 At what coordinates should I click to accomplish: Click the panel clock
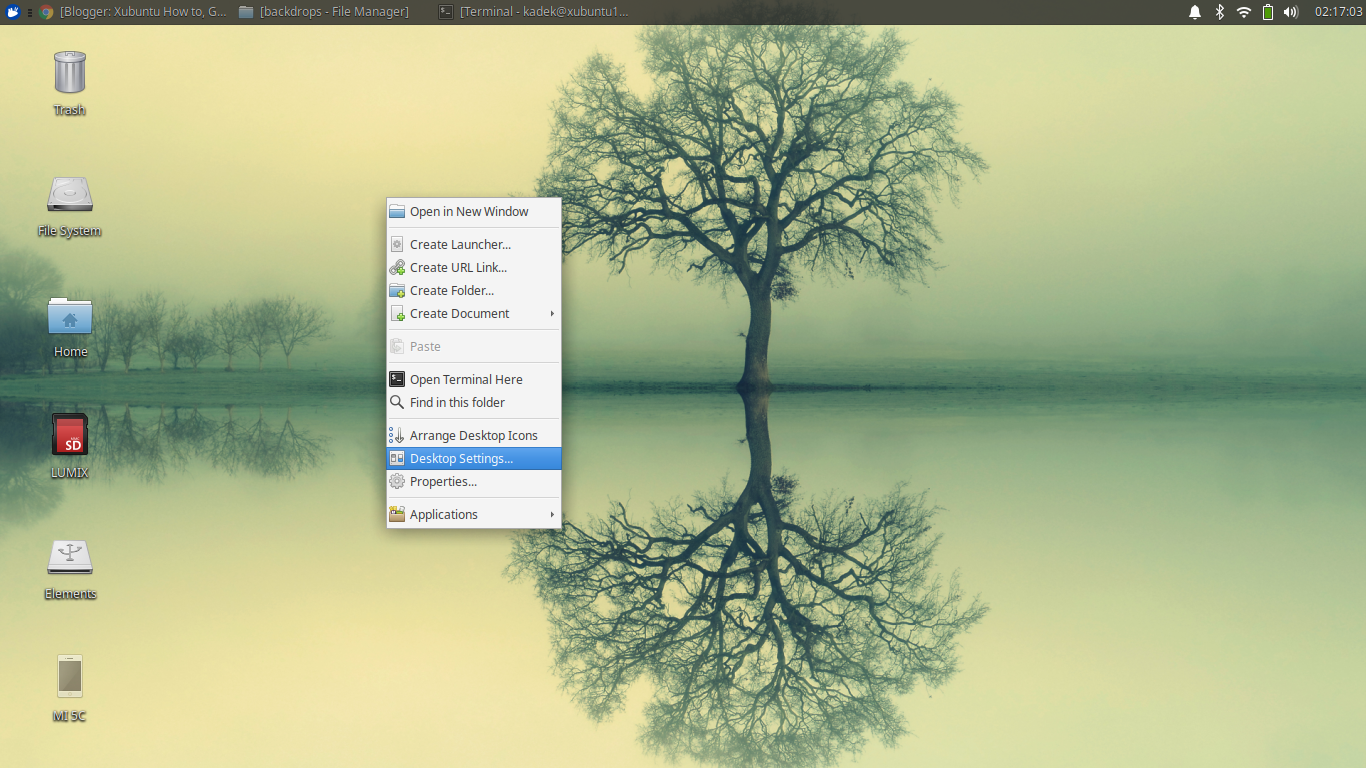tap(1338, 12)
